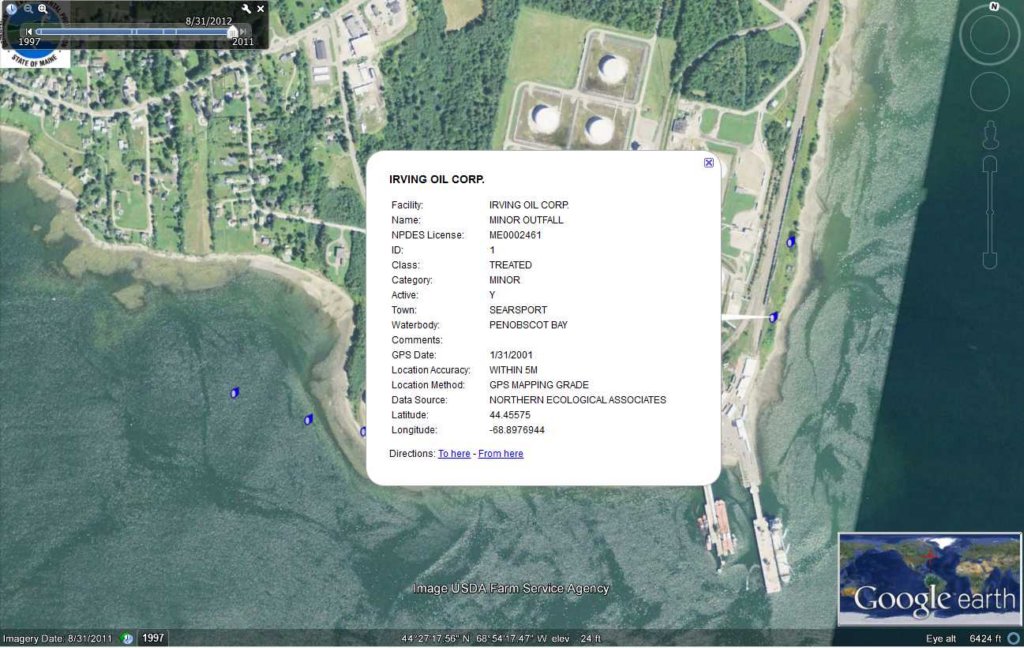Step forward to later imagery date
Viewport: 1024px width, 648px height.
(244, 31)
